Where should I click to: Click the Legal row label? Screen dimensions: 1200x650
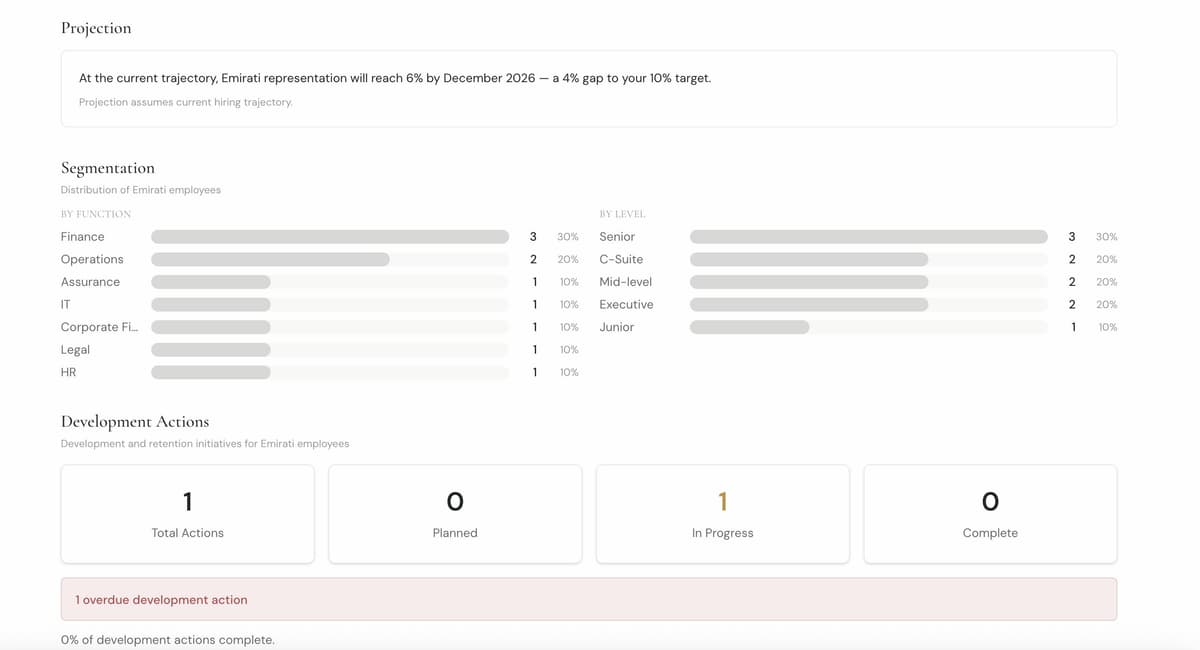(x=75, y=349)
